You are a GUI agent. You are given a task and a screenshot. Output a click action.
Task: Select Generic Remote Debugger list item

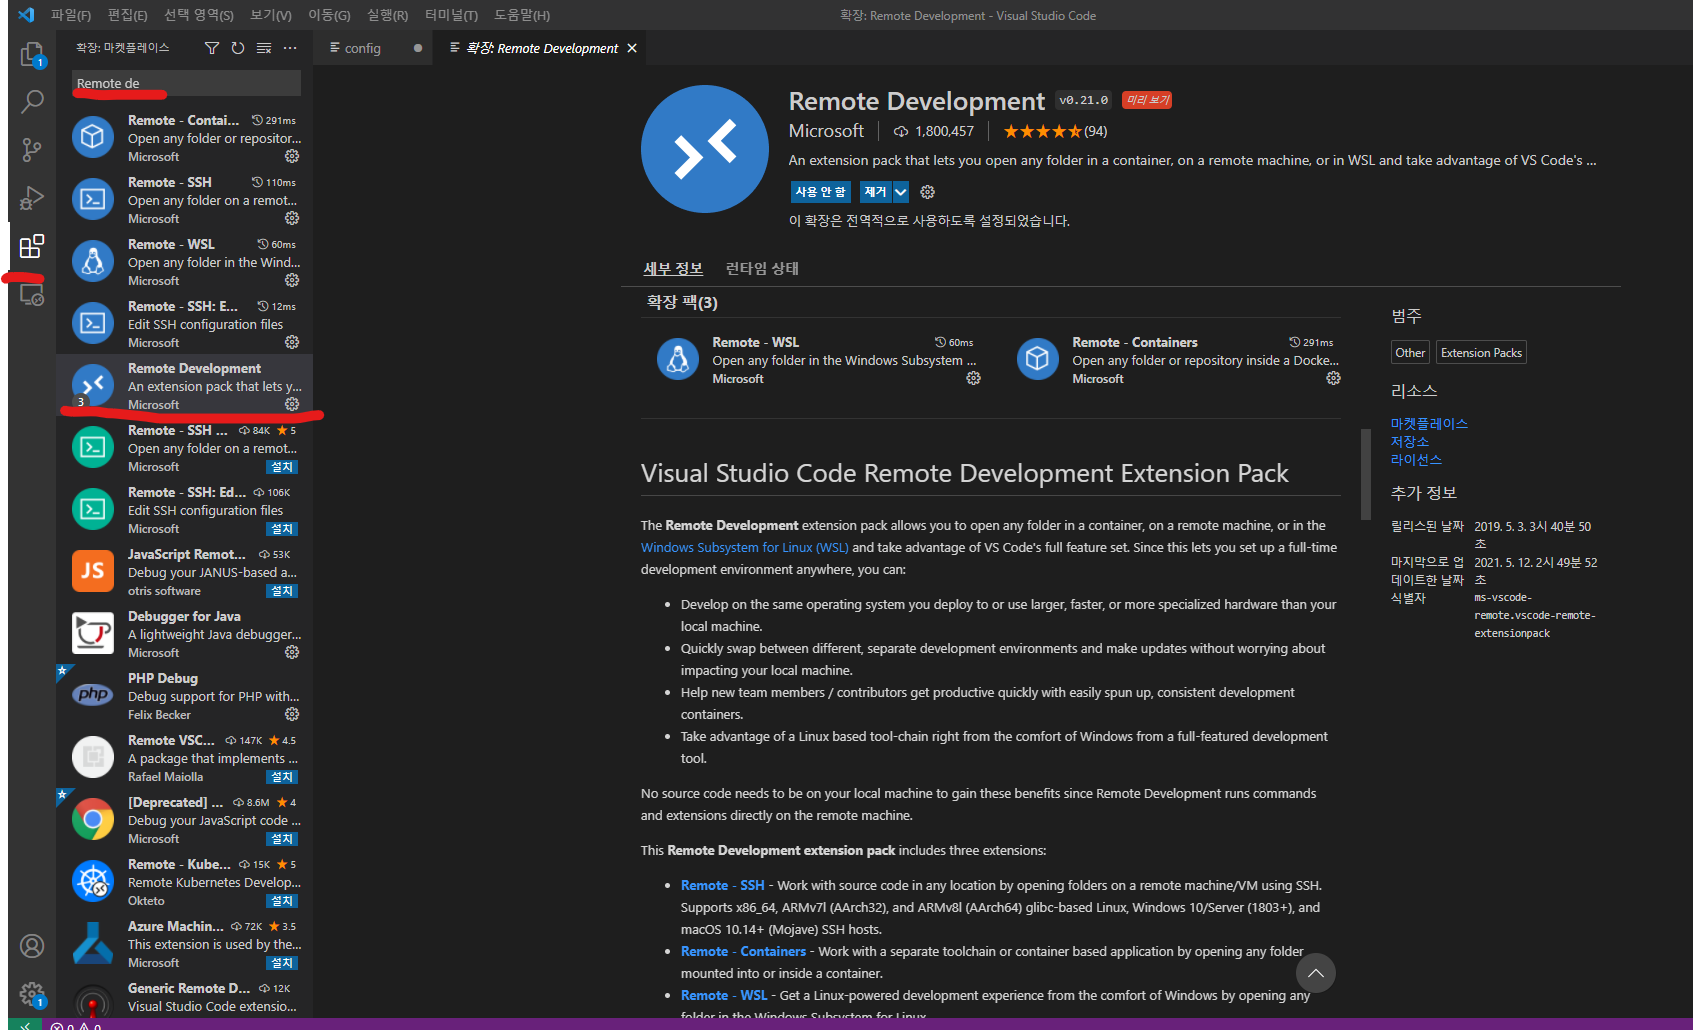pos(184,998)
